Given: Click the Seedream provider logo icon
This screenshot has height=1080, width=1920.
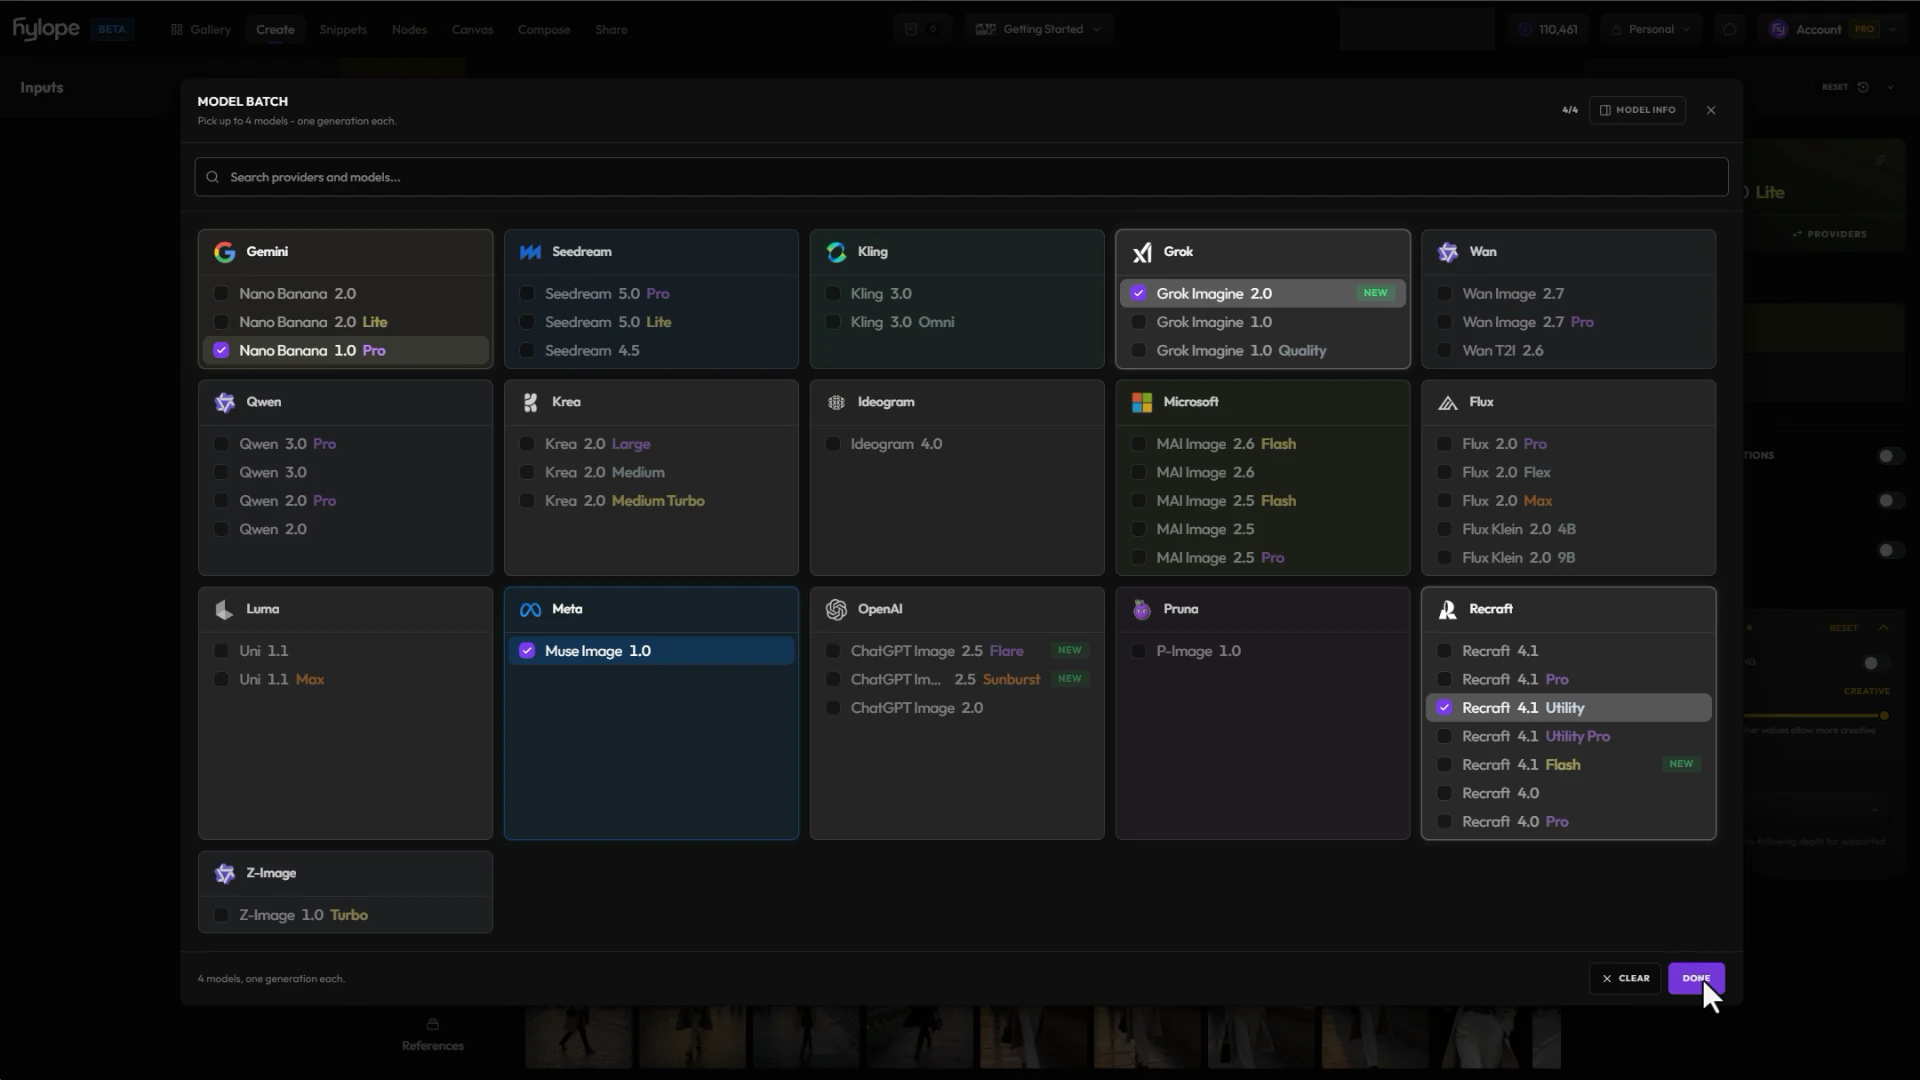Looking at the screenshot, I should pyautogui.click(x=530, y=252).
